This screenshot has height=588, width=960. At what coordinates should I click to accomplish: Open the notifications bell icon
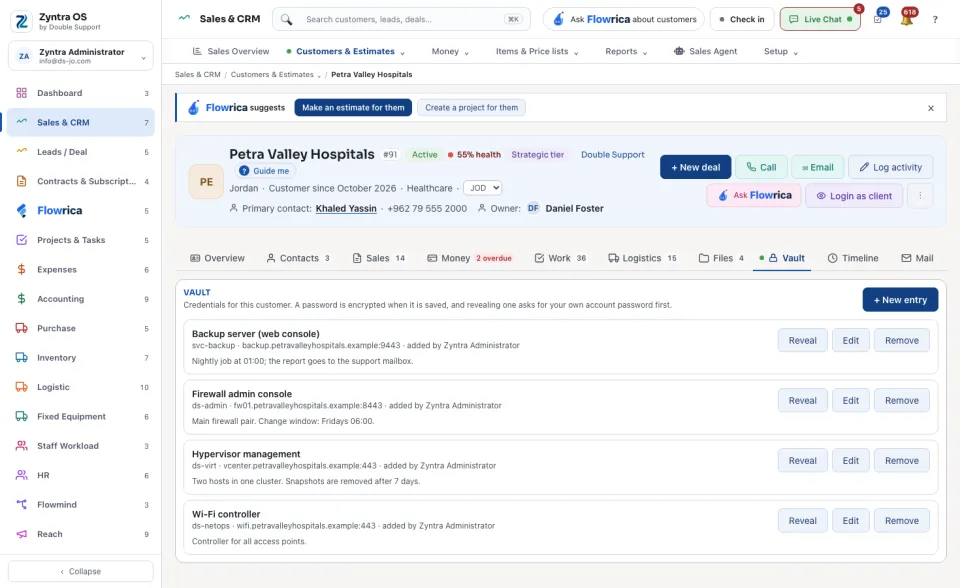tap(907, 19)
